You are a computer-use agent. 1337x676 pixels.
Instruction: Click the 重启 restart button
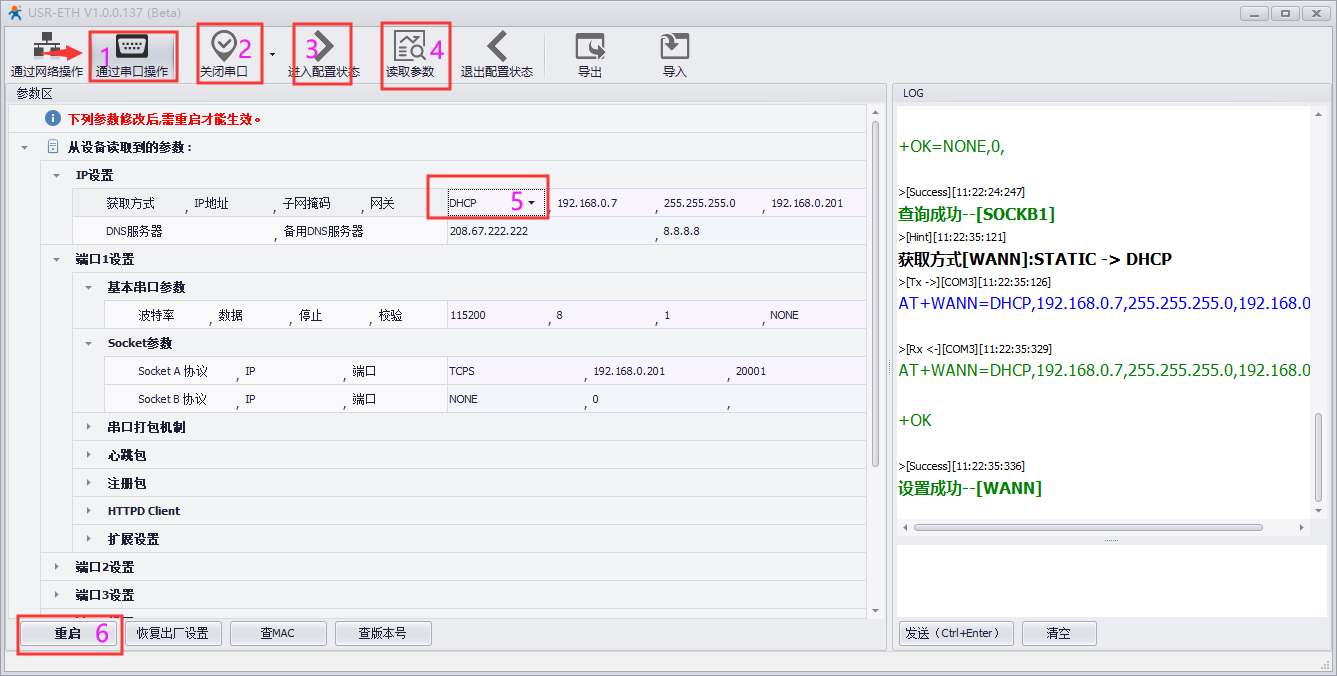click(x=68, y=633)
